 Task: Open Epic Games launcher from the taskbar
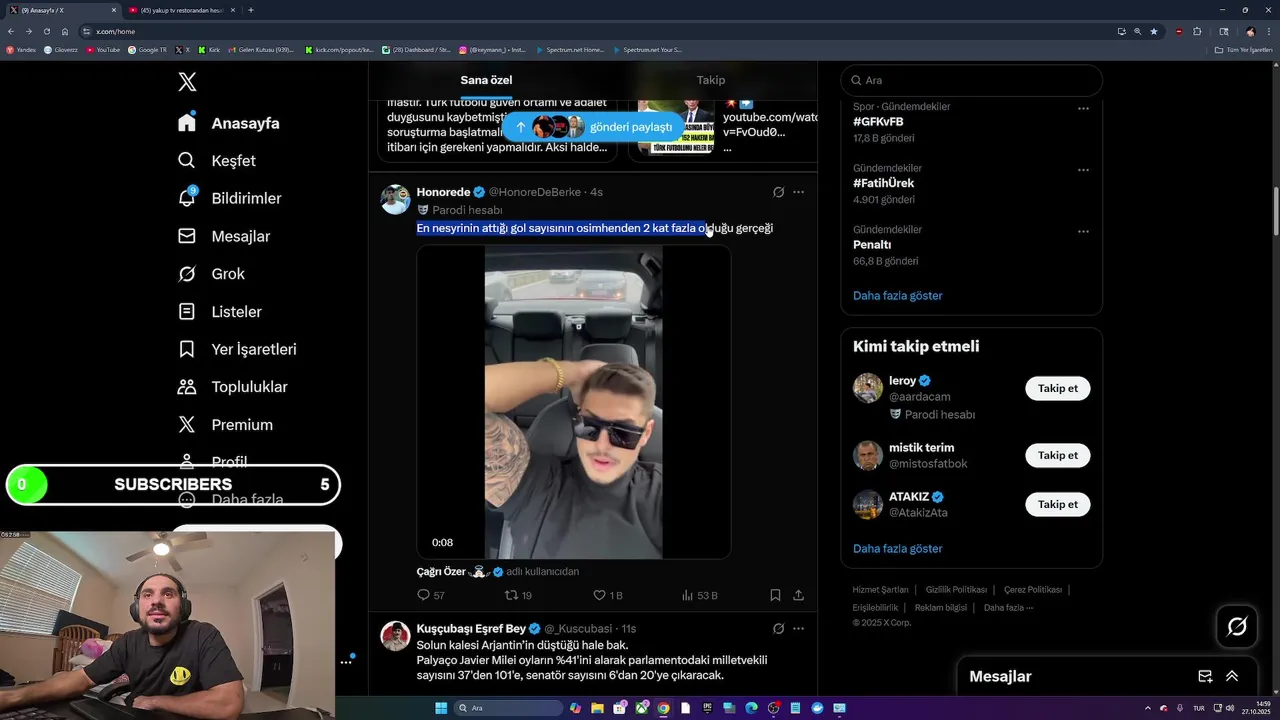[707, 708]
